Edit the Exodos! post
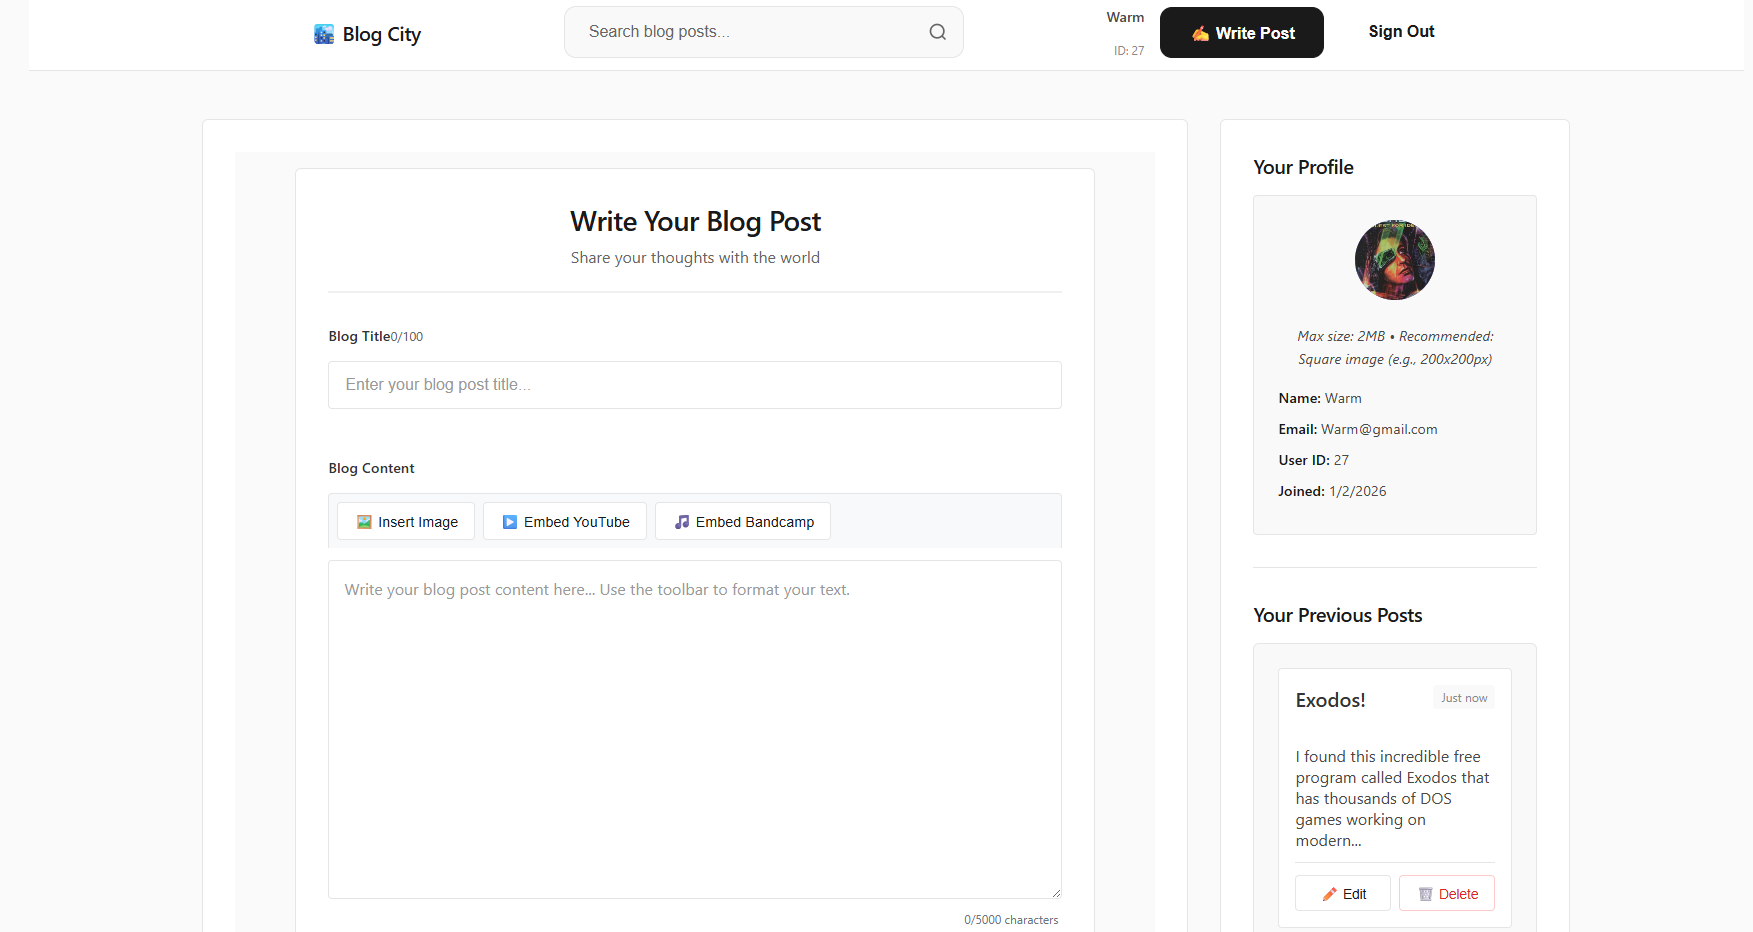Screen dimensions: 1753x932 click(x=1342, y=893)
